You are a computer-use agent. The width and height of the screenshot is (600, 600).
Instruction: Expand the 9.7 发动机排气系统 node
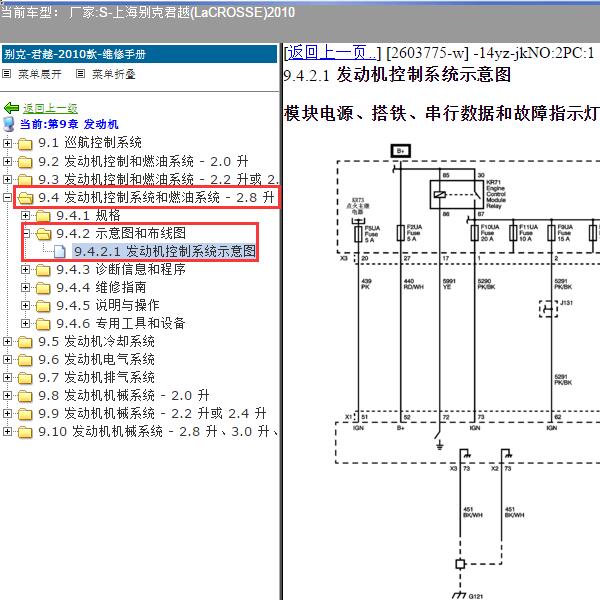pos(7,377)
